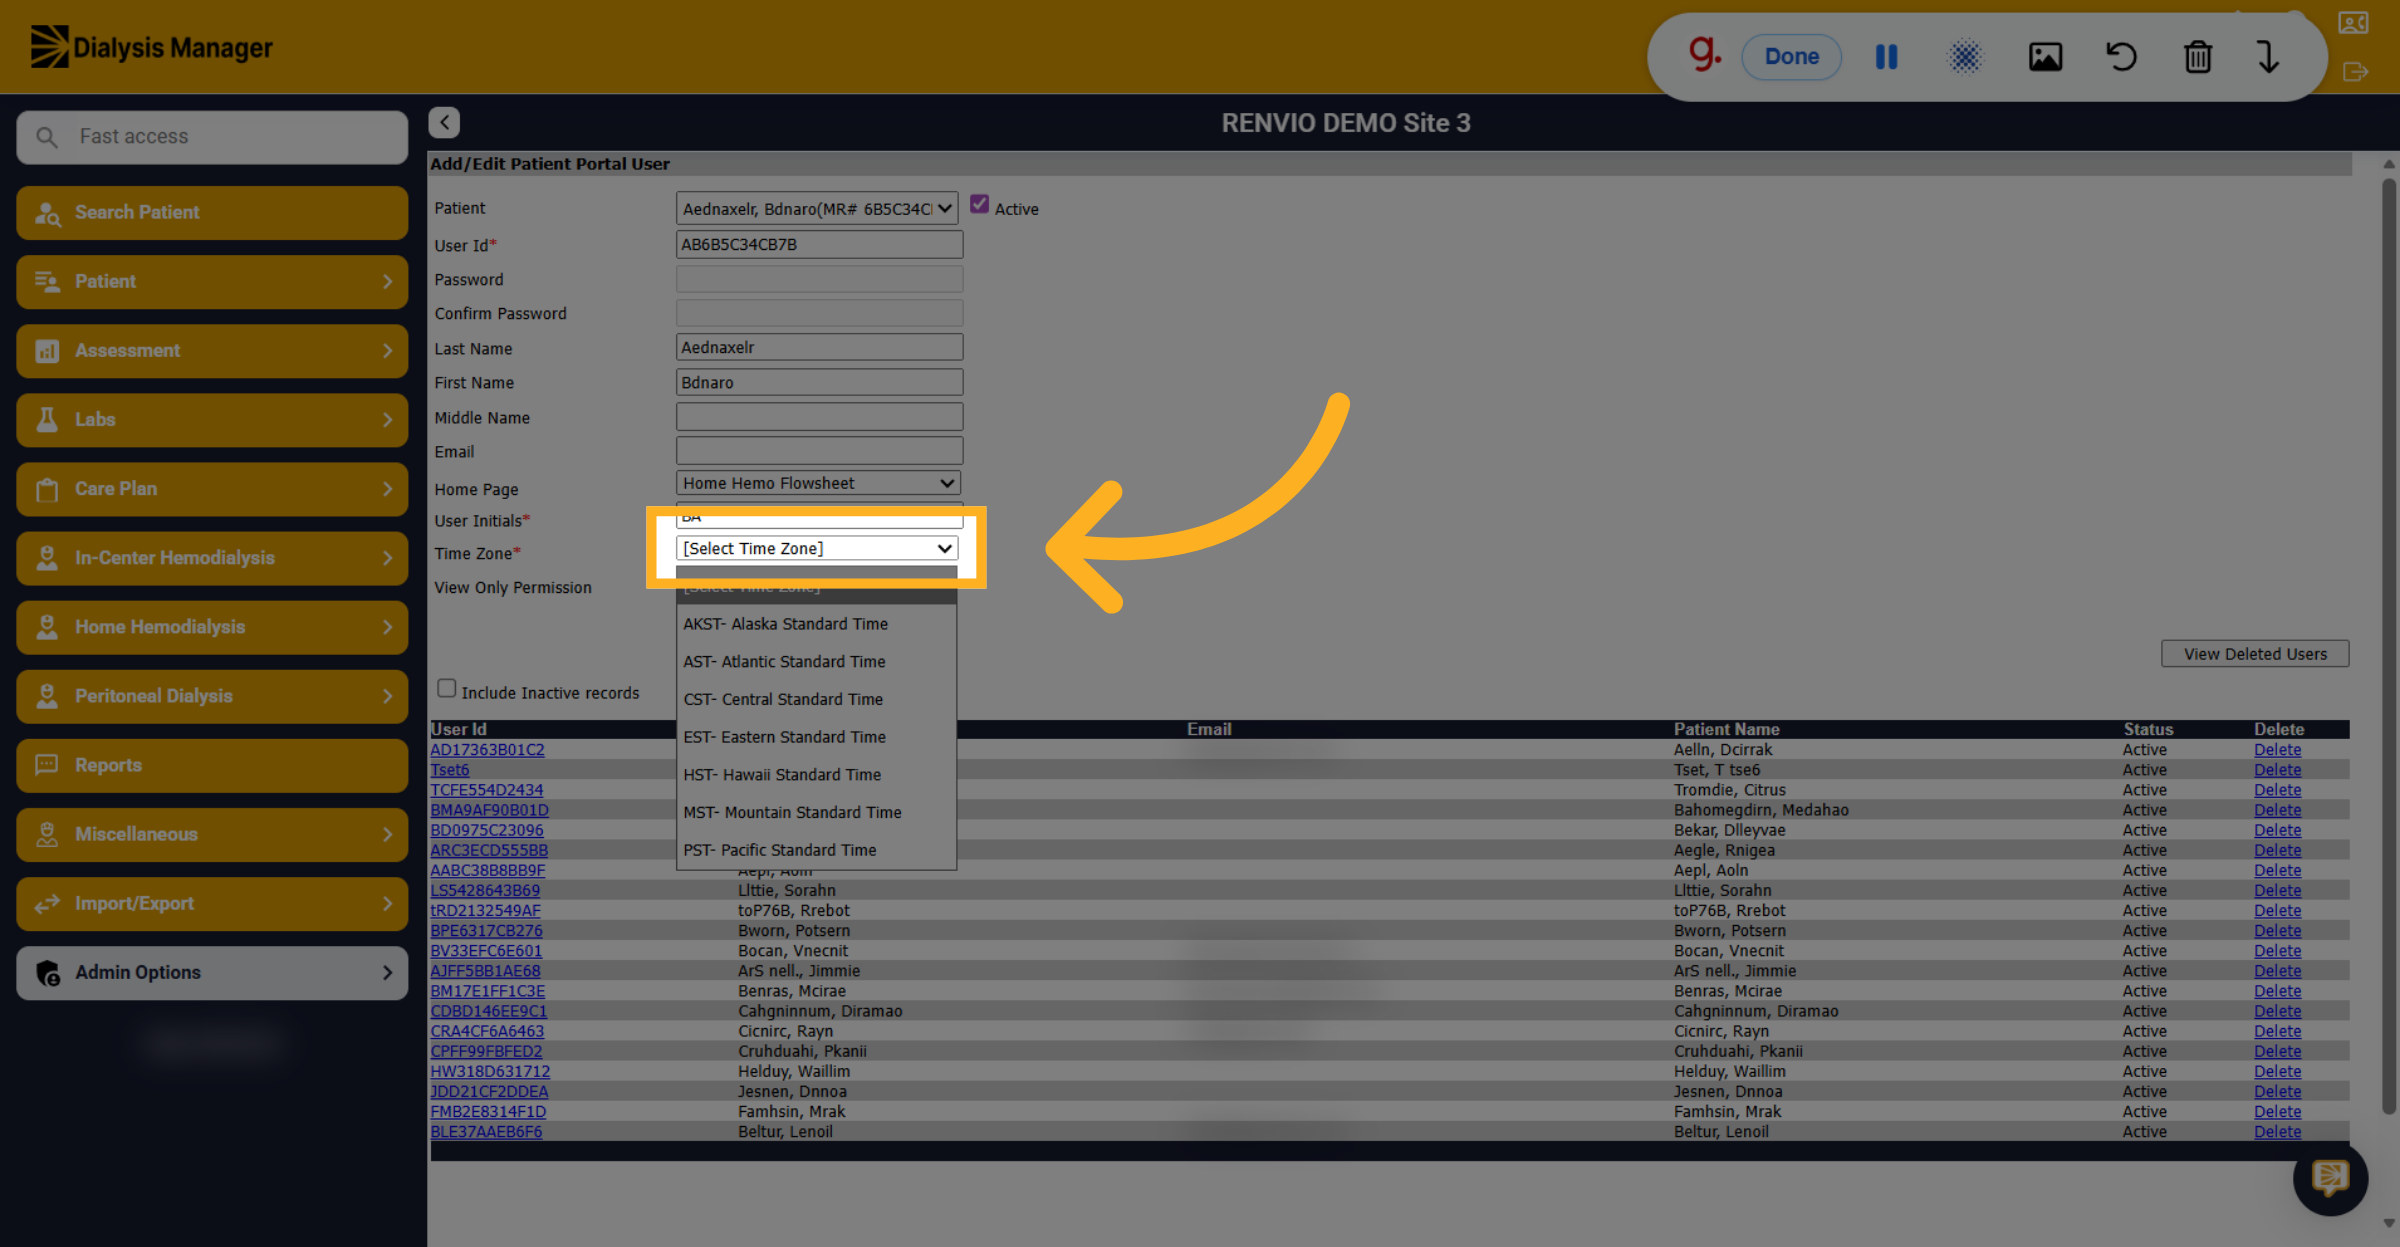2400x1247 pixels.
Task: Open Reports in sidebar
Action: pyautogui.click(x=212, y=765)
